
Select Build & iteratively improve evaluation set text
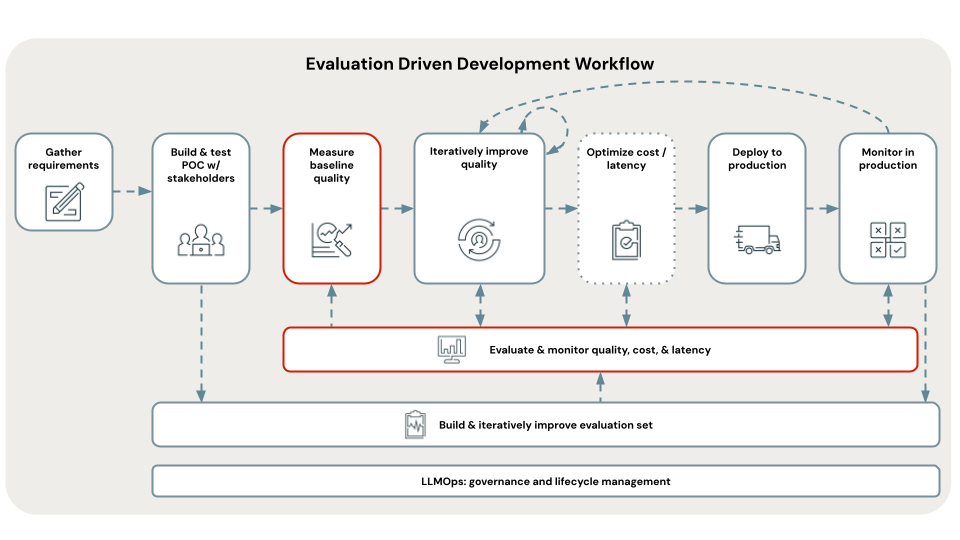click(x=545, y=425)
